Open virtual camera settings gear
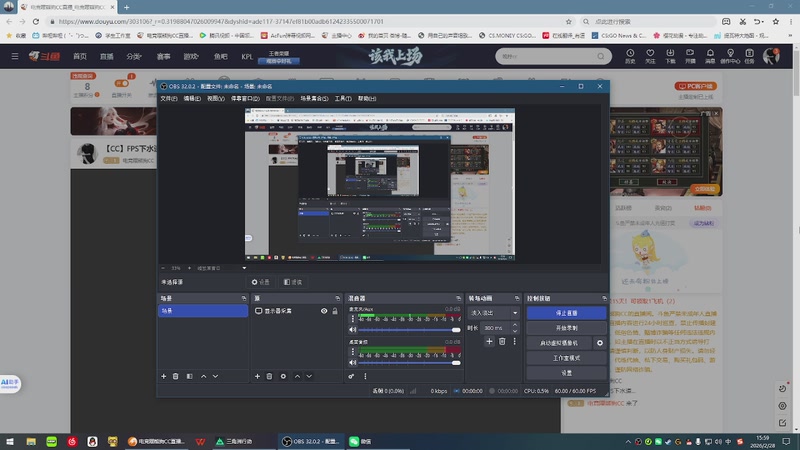This screenshot has height=450, width=800. 600,343
